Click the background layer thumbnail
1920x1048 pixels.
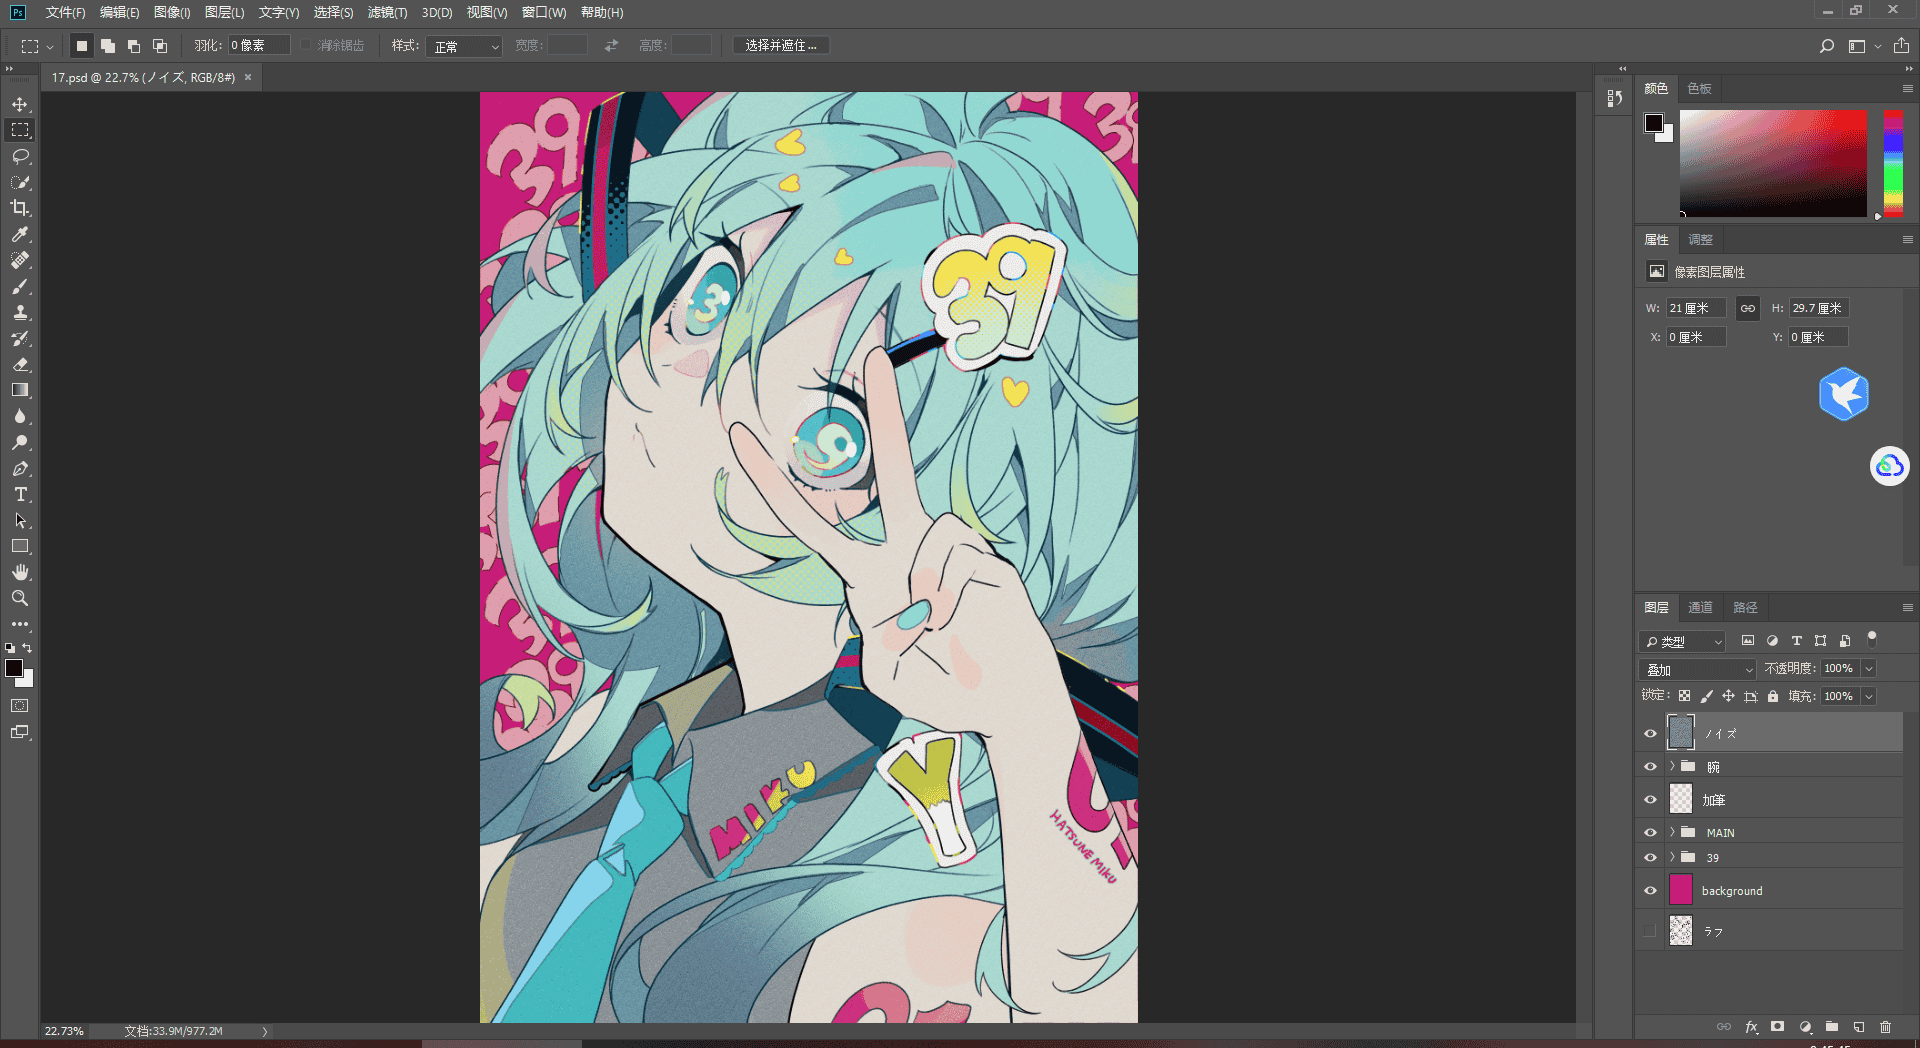(x=1681, y=890)
